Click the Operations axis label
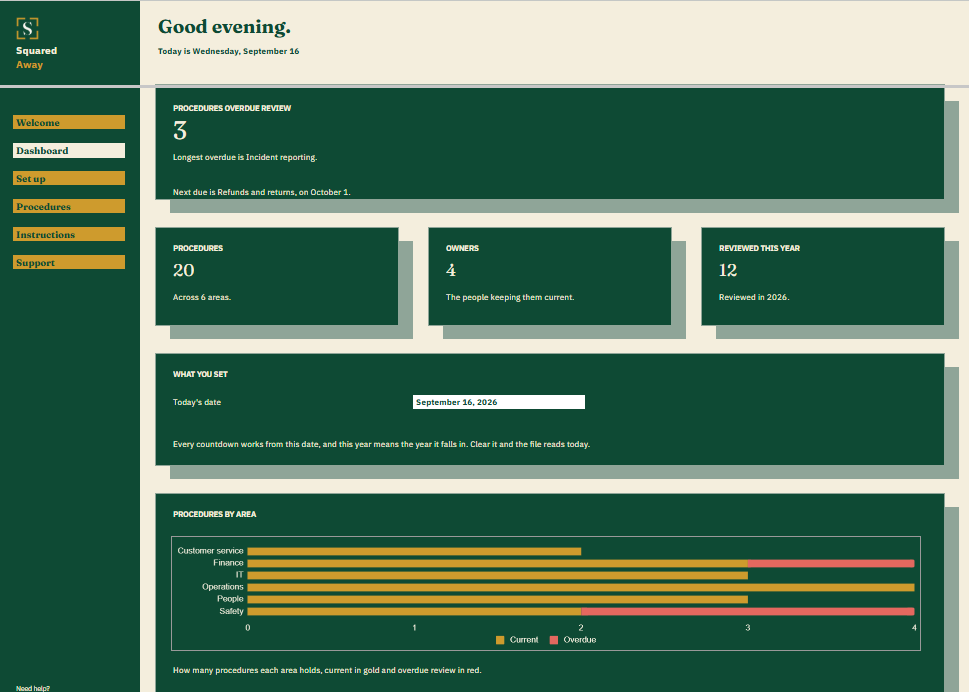969x692 pixels. pyautogui.click(x=222, y=587)
